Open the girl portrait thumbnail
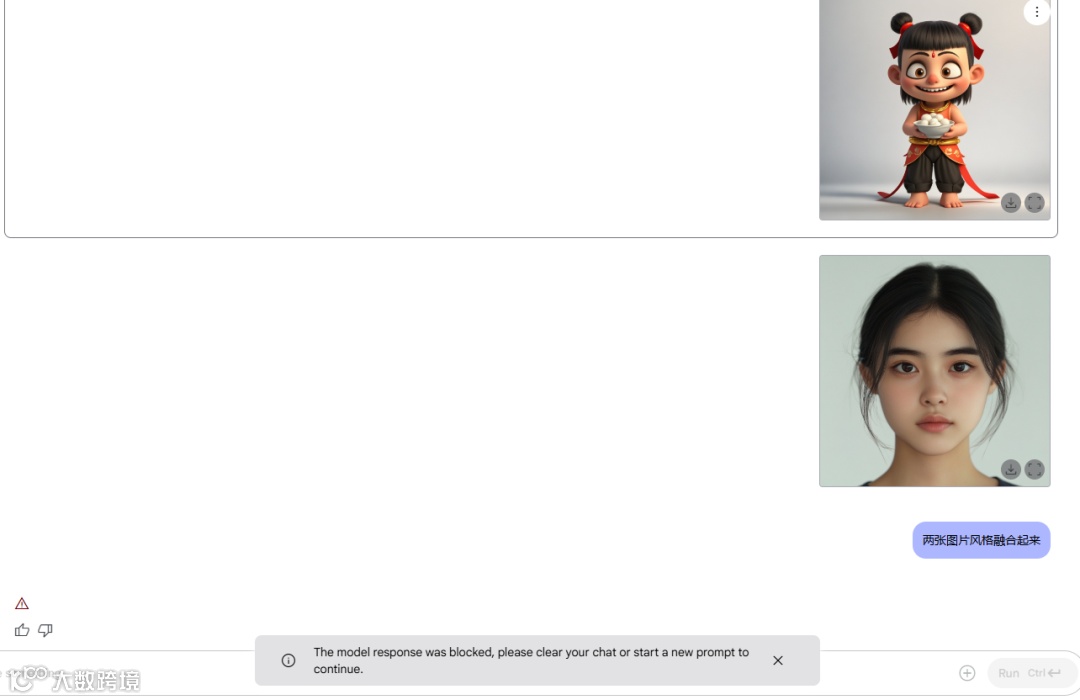This screenshot has width=1080, height=700. [x=935, y=371]
